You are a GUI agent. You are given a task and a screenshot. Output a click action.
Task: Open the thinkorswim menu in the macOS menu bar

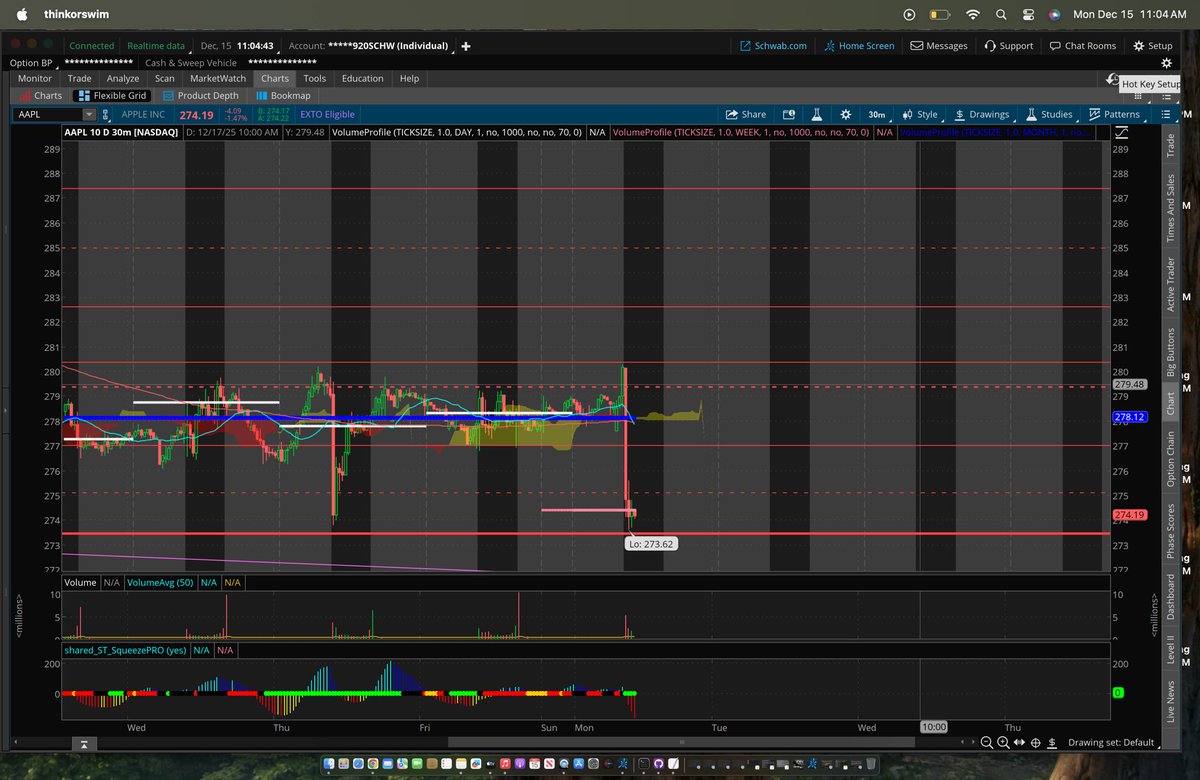pyautogui.click(x=75, y=15)
